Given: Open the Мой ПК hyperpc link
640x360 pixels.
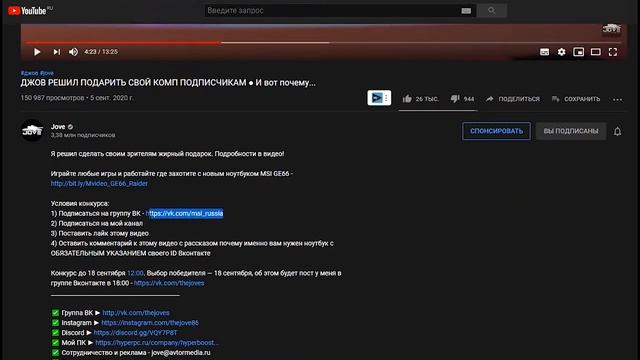Looking at the screenshot, I should tap(157, 342).
